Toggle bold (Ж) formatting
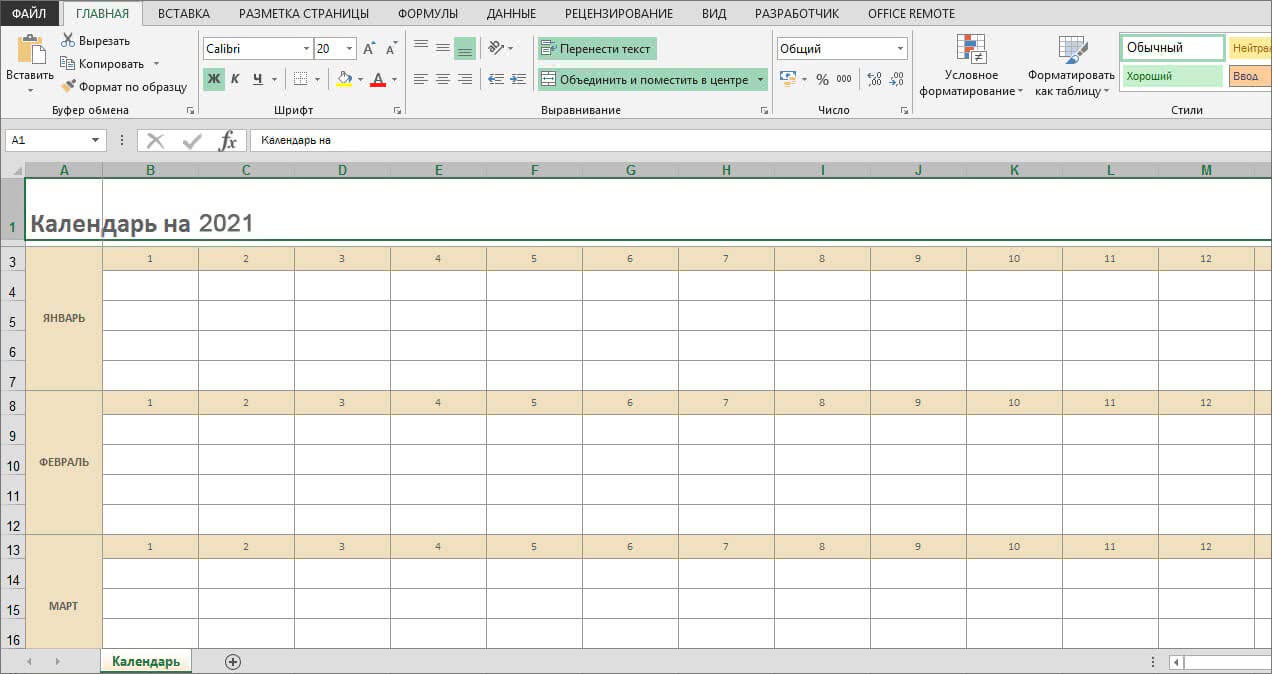Screen dimensions: 1272x674 (214, 79)
